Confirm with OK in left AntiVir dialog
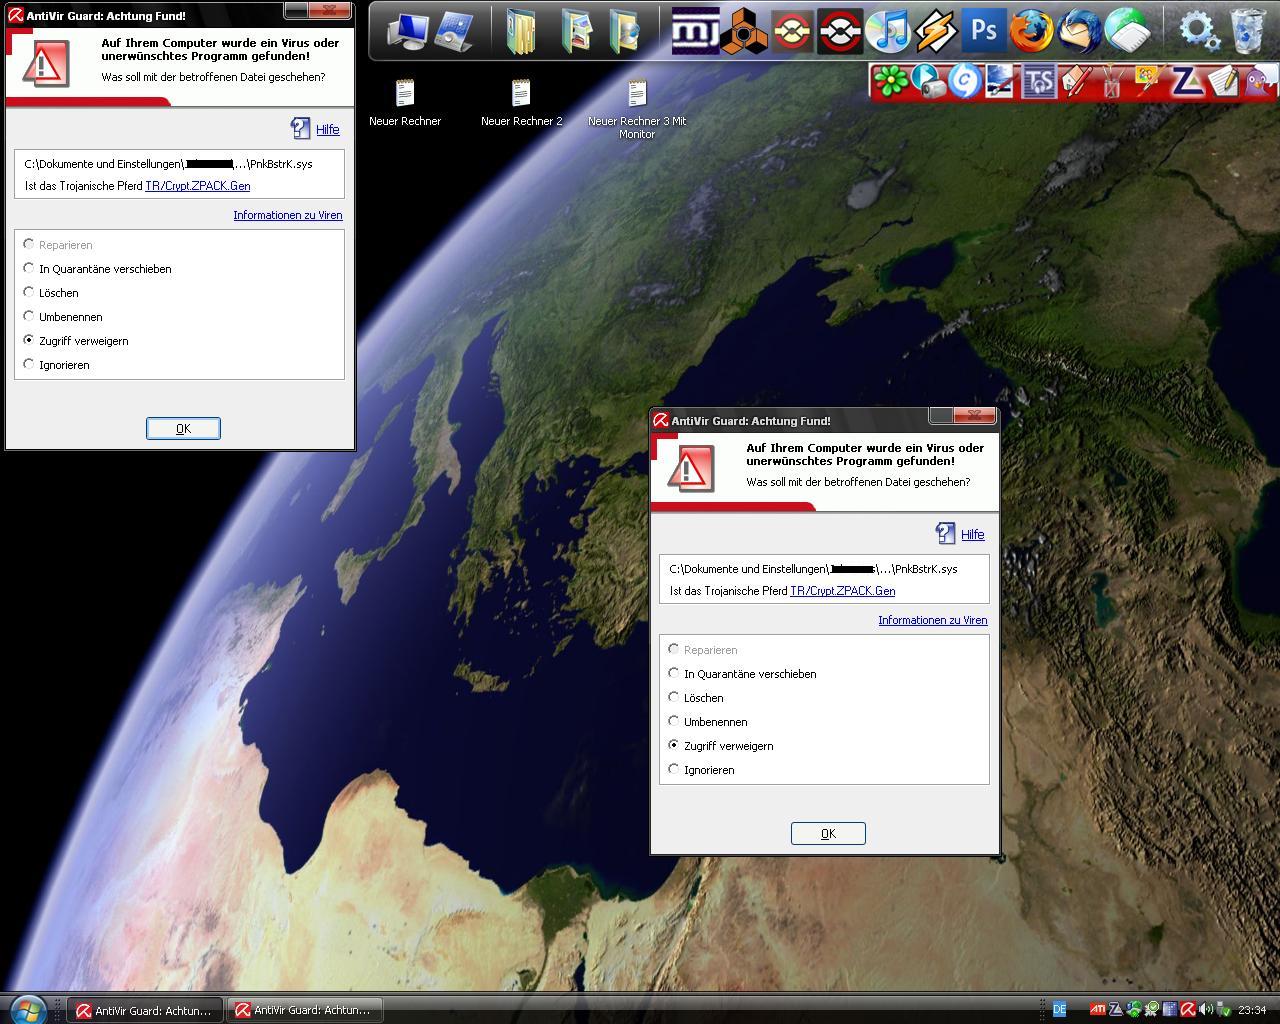Image resolution: width=1280 pixels, height=1024 pixels. (183, 428)
